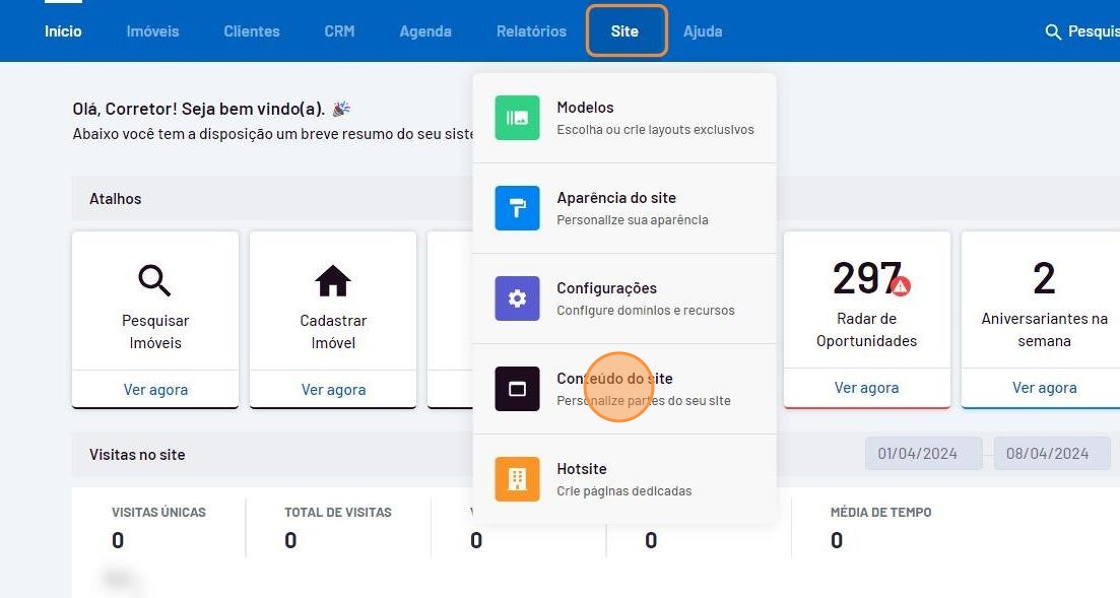Click Ver agora under Radar de Oportunidades

click(x=866, y=387)
